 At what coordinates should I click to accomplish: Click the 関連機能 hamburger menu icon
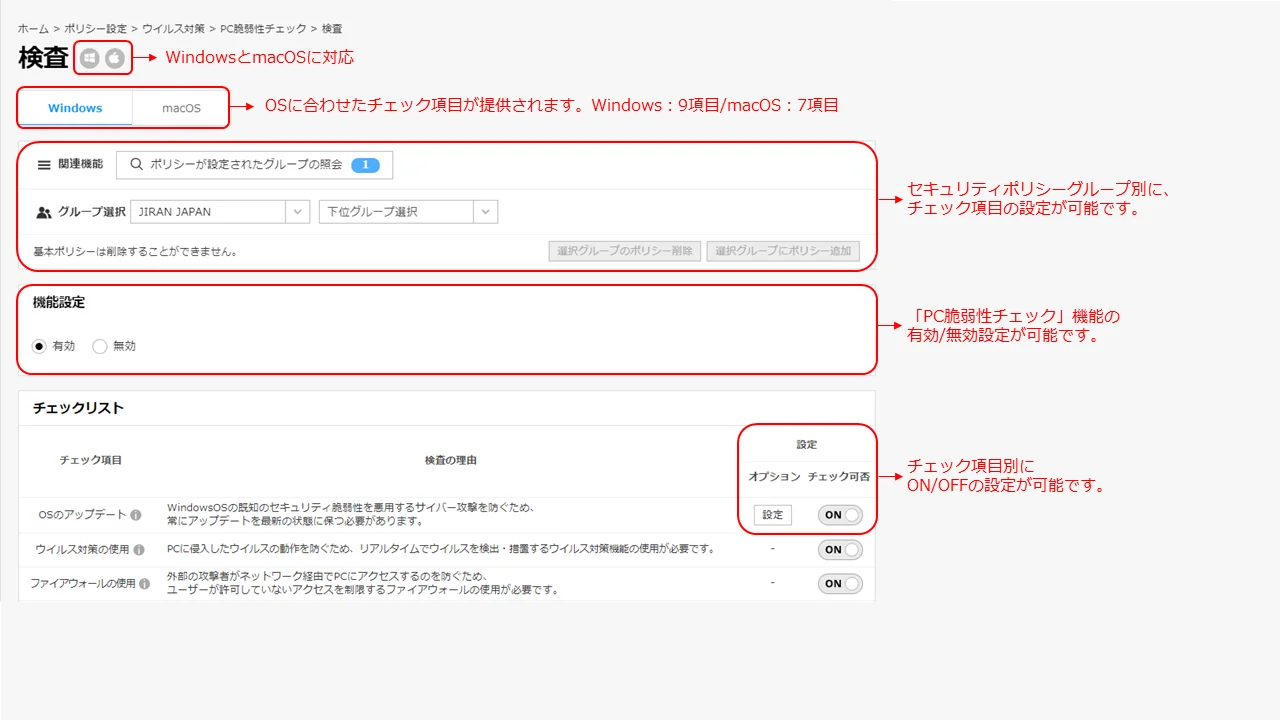[x=44, y=165]
